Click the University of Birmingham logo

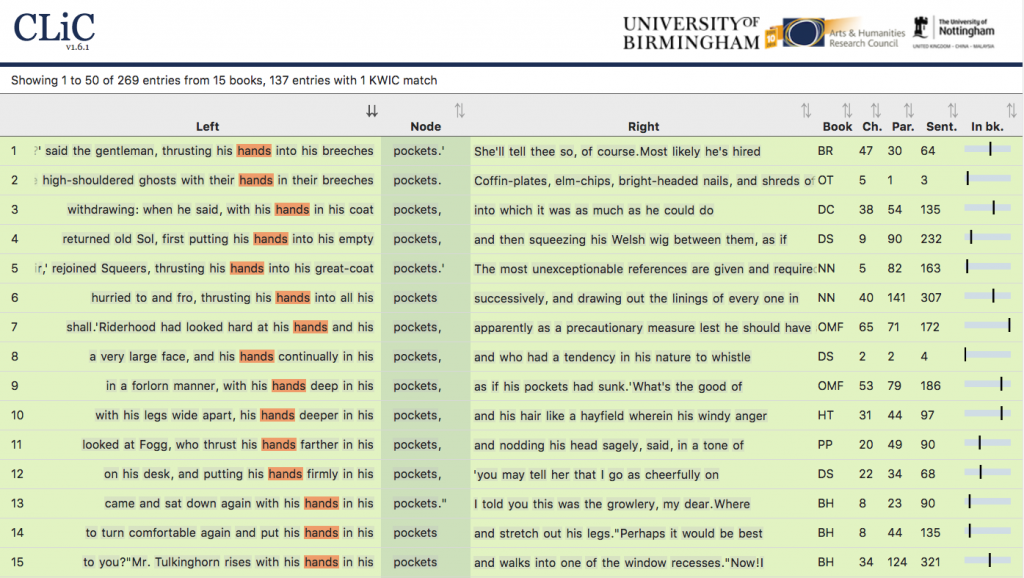[x=691, y=32]
